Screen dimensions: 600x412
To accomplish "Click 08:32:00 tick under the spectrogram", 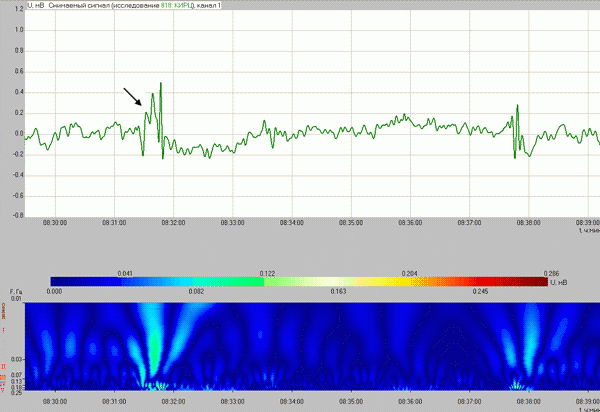I will click(x=173, y=402).
